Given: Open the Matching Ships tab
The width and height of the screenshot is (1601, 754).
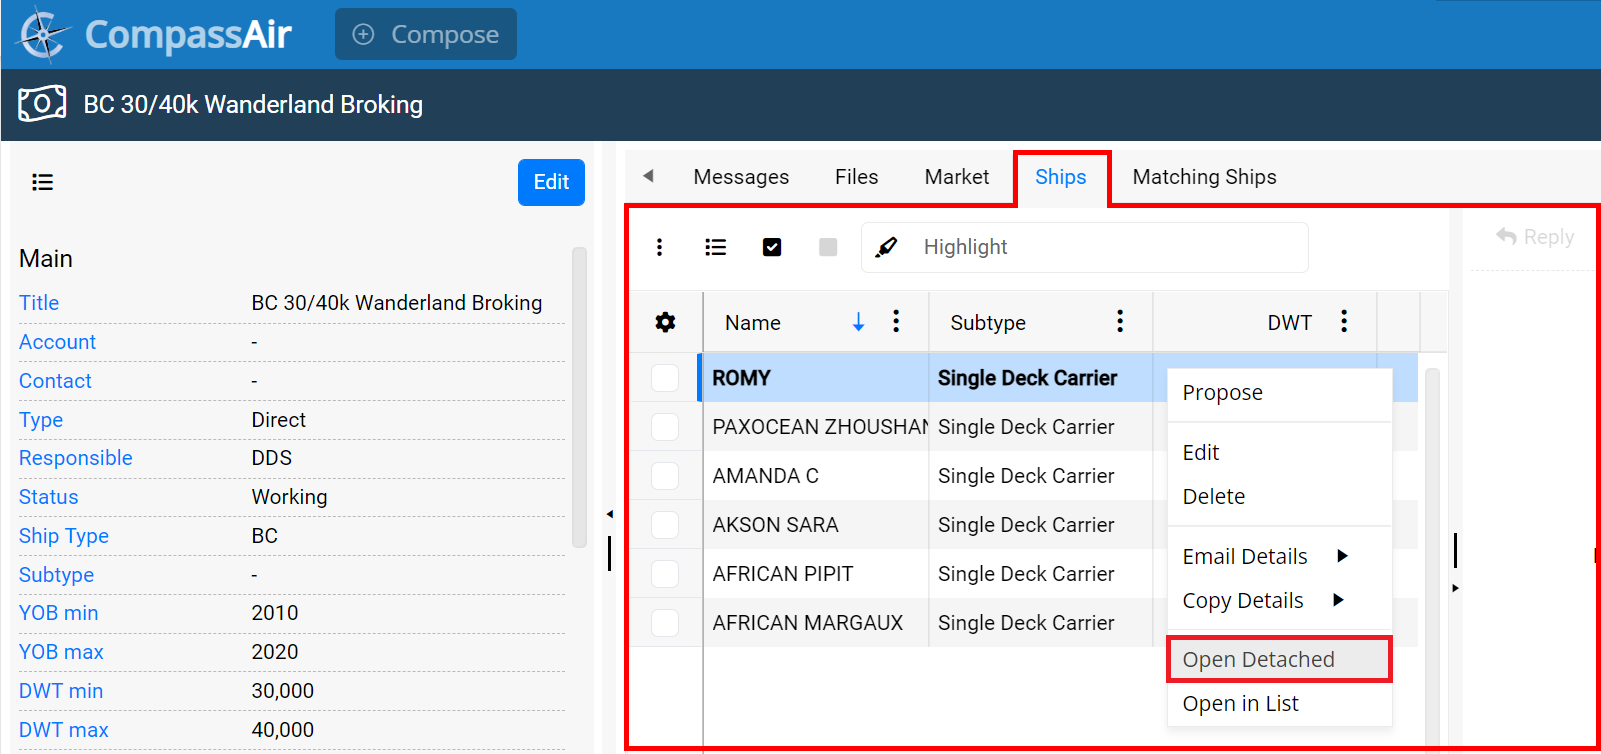Looking at the screenshot, I should 1204,177.
